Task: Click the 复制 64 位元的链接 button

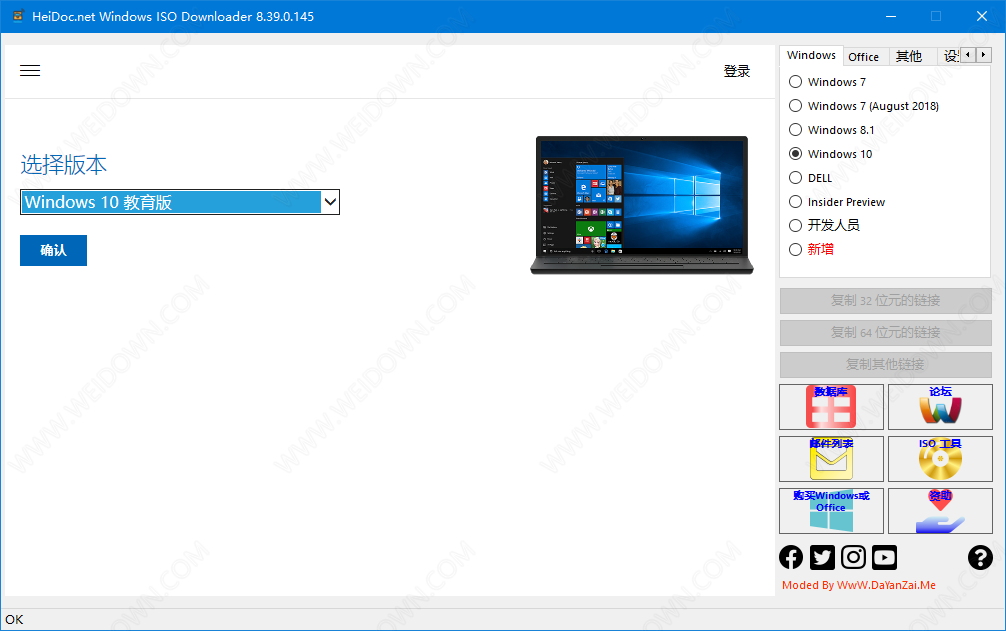Action: point(885,333)
